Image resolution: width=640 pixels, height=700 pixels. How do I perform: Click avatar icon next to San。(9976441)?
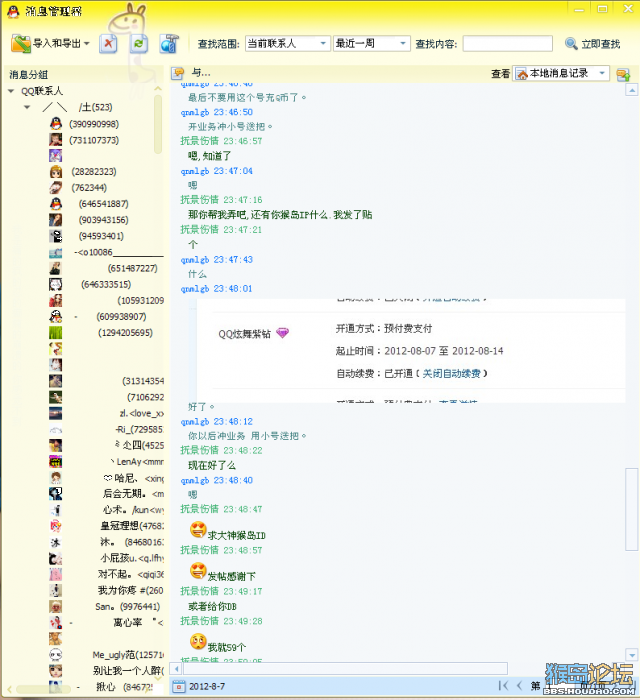55,606
